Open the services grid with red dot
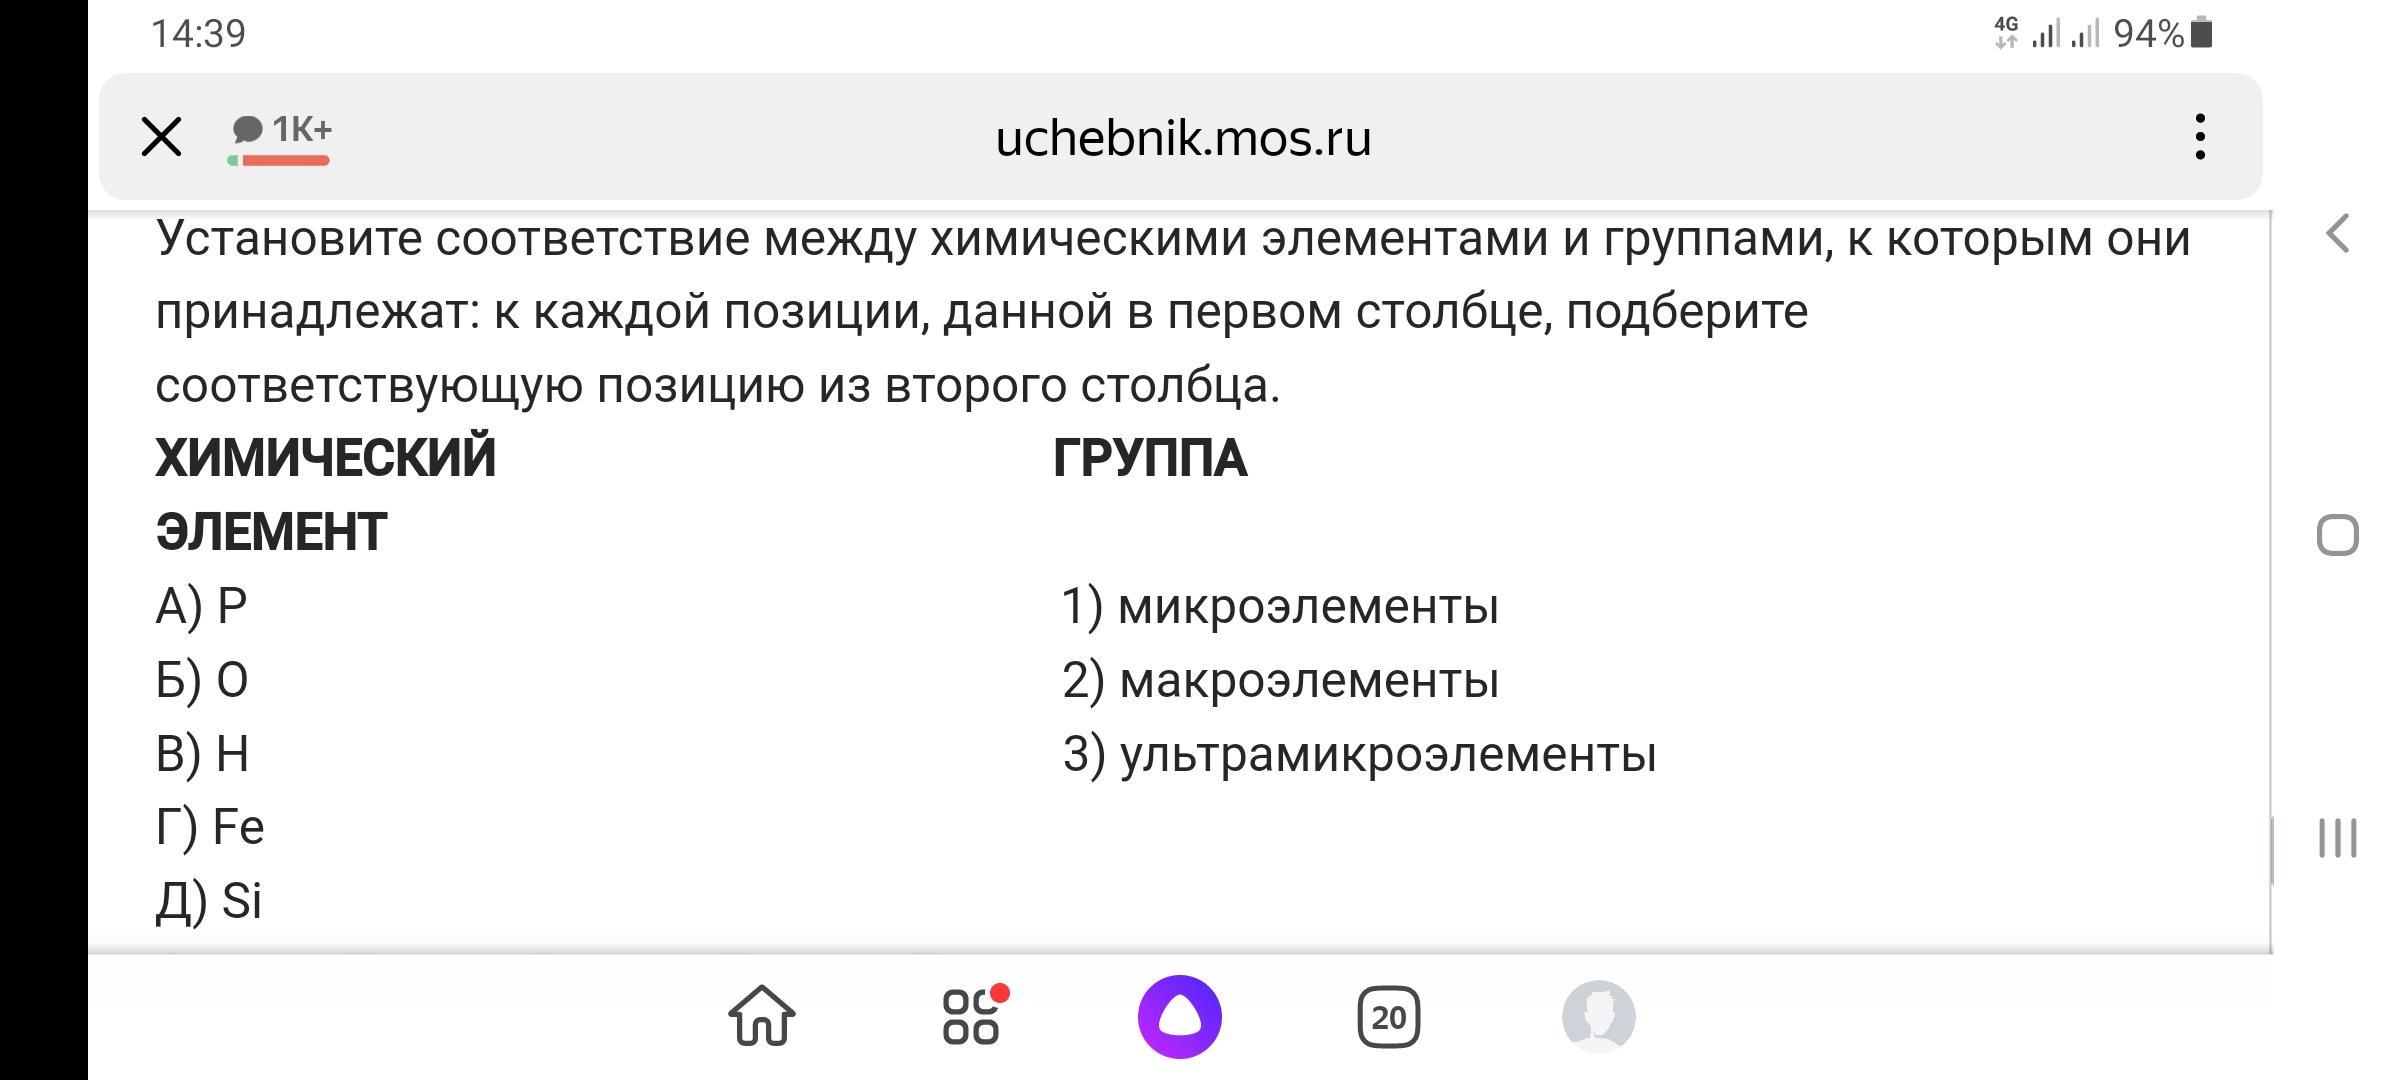This screenshot has width=2400, height=1080. click(972, 1016)
